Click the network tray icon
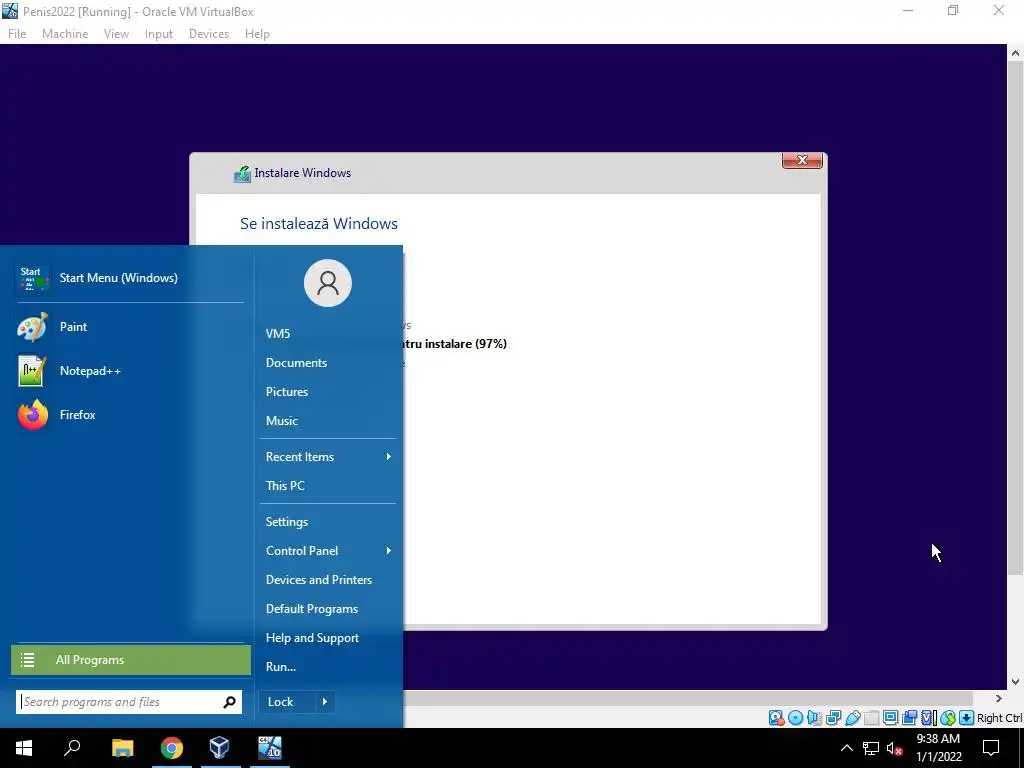Image resolution: width=1024 pixels, height=768 pixels. tap(871, 748)
